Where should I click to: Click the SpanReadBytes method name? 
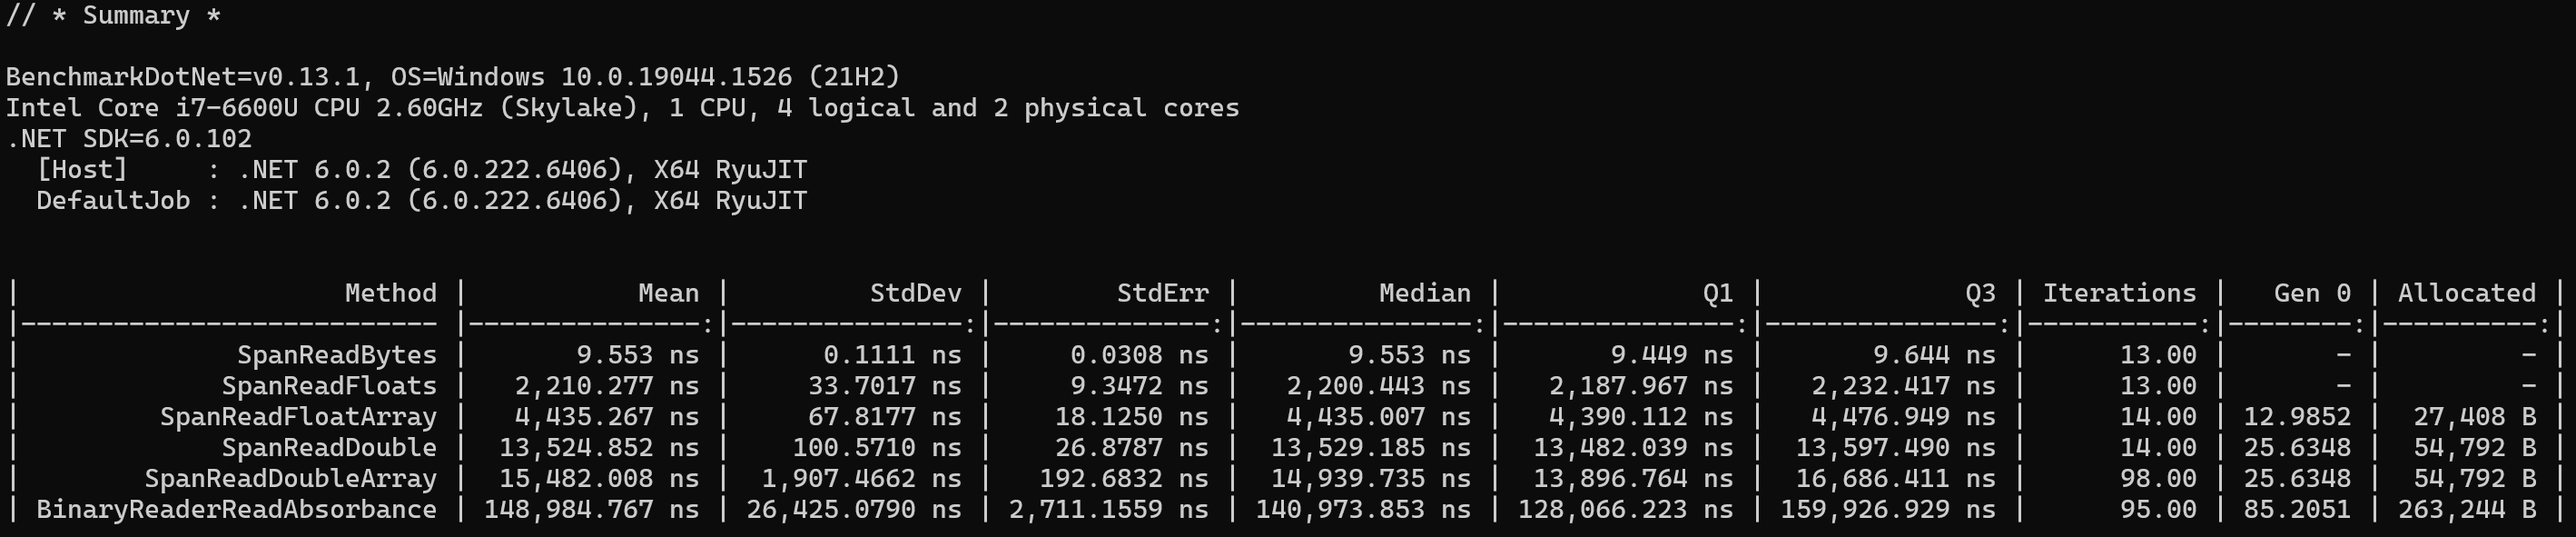pyautogui.click(x=337, y=355)
